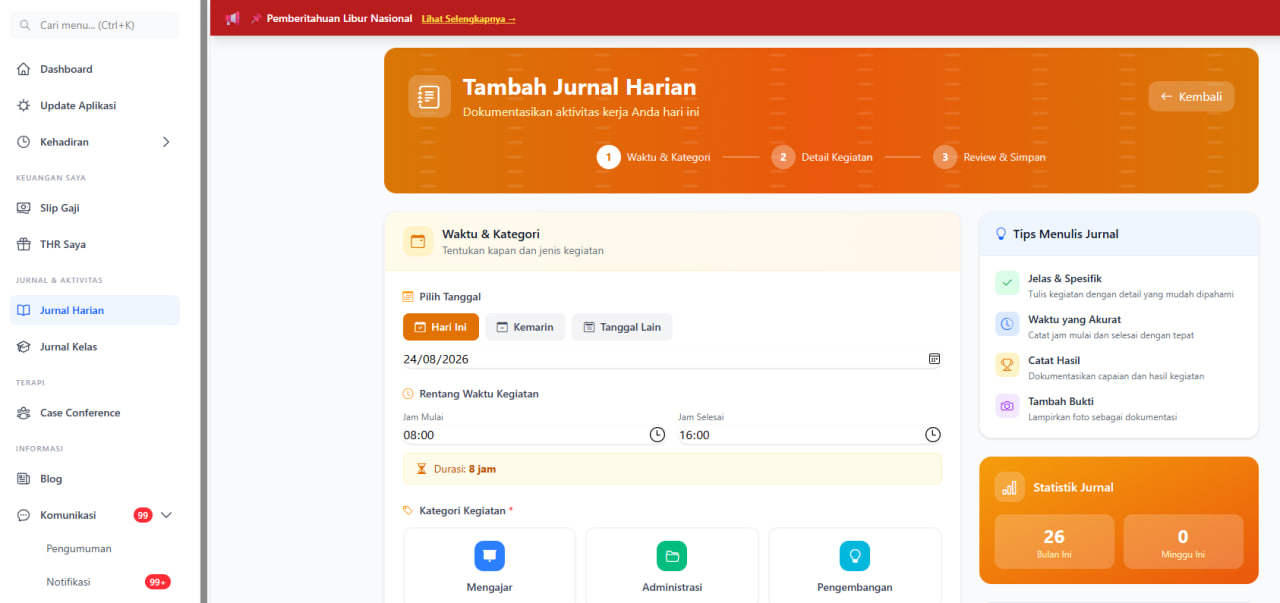
Task: Select the Tanggal Lain date option
Action: point(622,327)
